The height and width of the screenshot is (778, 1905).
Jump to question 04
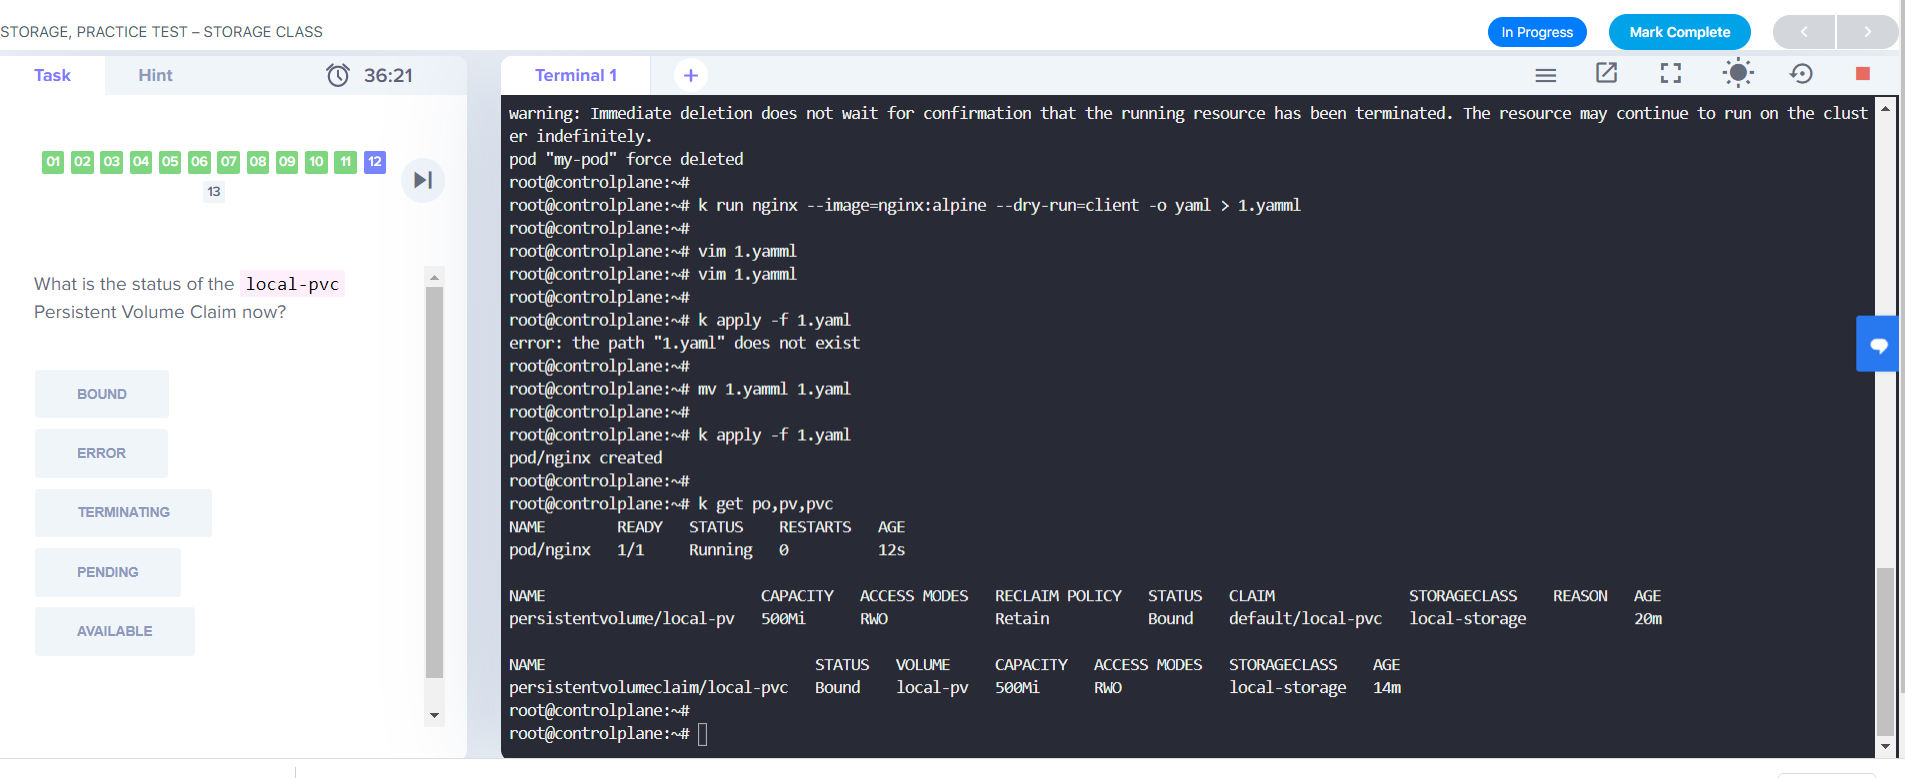141,161
